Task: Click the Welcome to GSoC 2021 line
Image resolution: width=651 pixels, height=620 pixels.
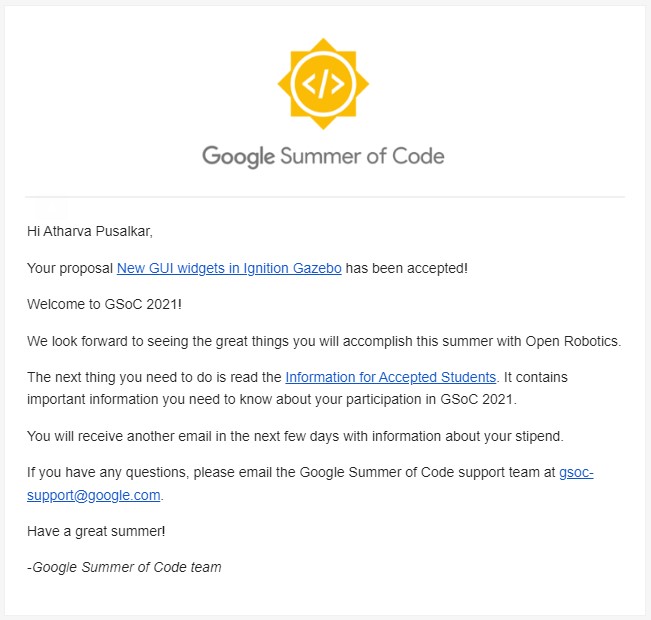Action: [104, 304]
